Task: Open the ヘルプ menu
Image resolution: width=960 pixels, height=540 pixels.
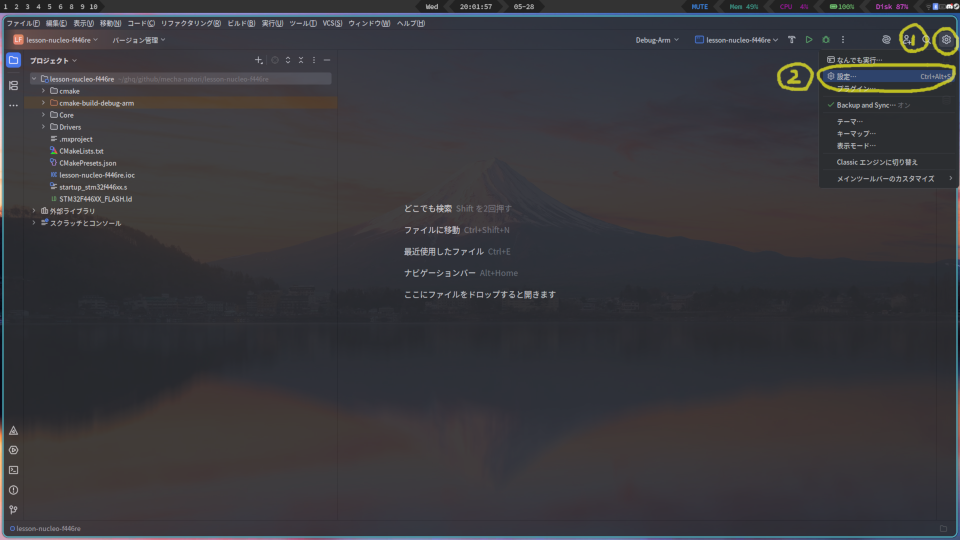Action: (411, 23)
